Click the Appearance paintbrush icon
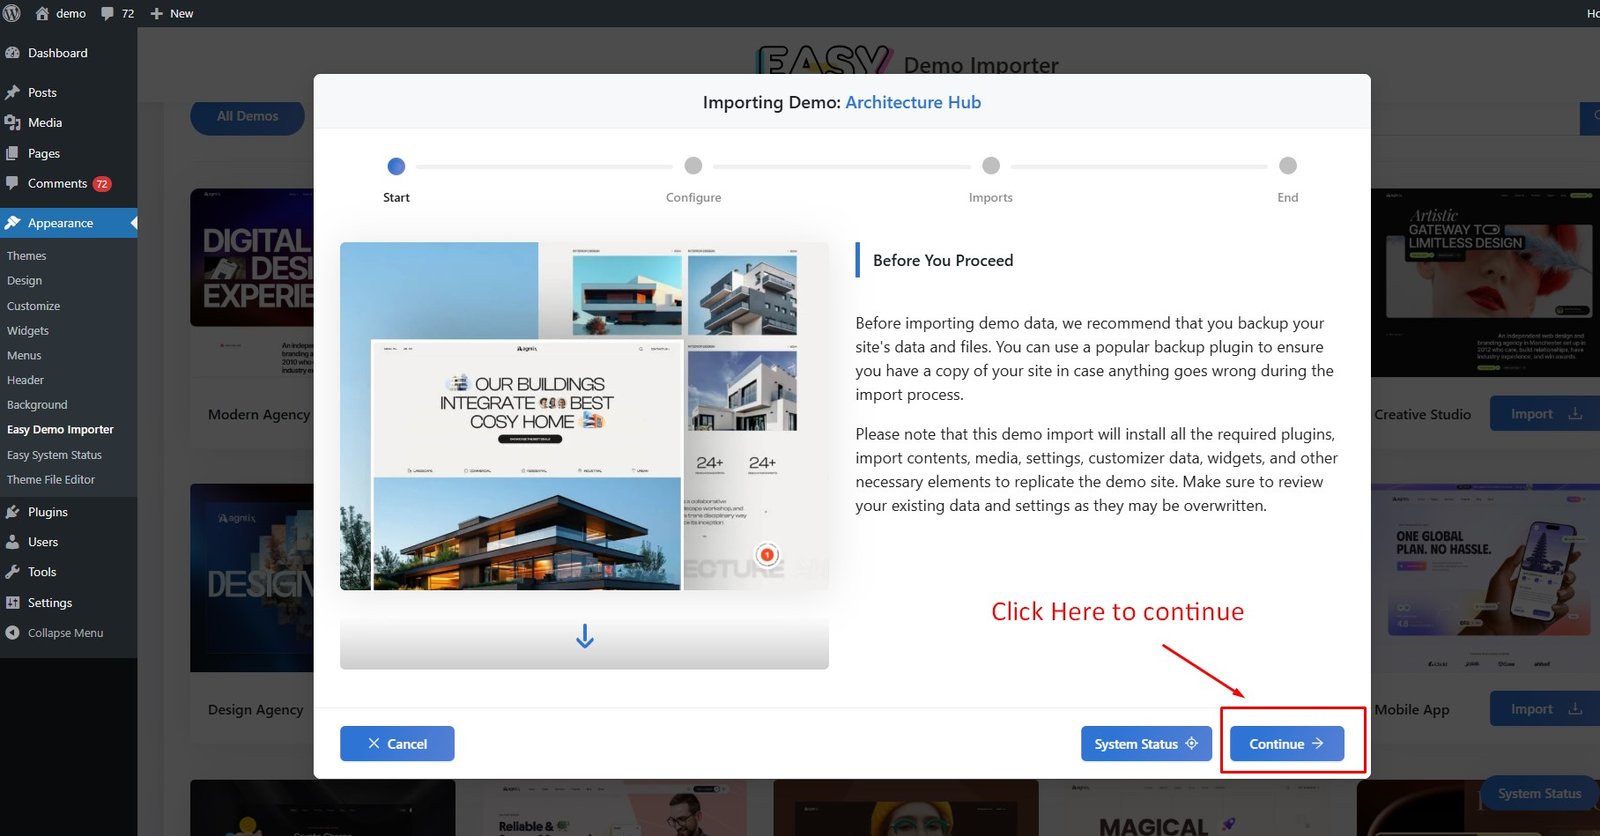The height and width of the screenshot is (836, 1600). (13, 223)
